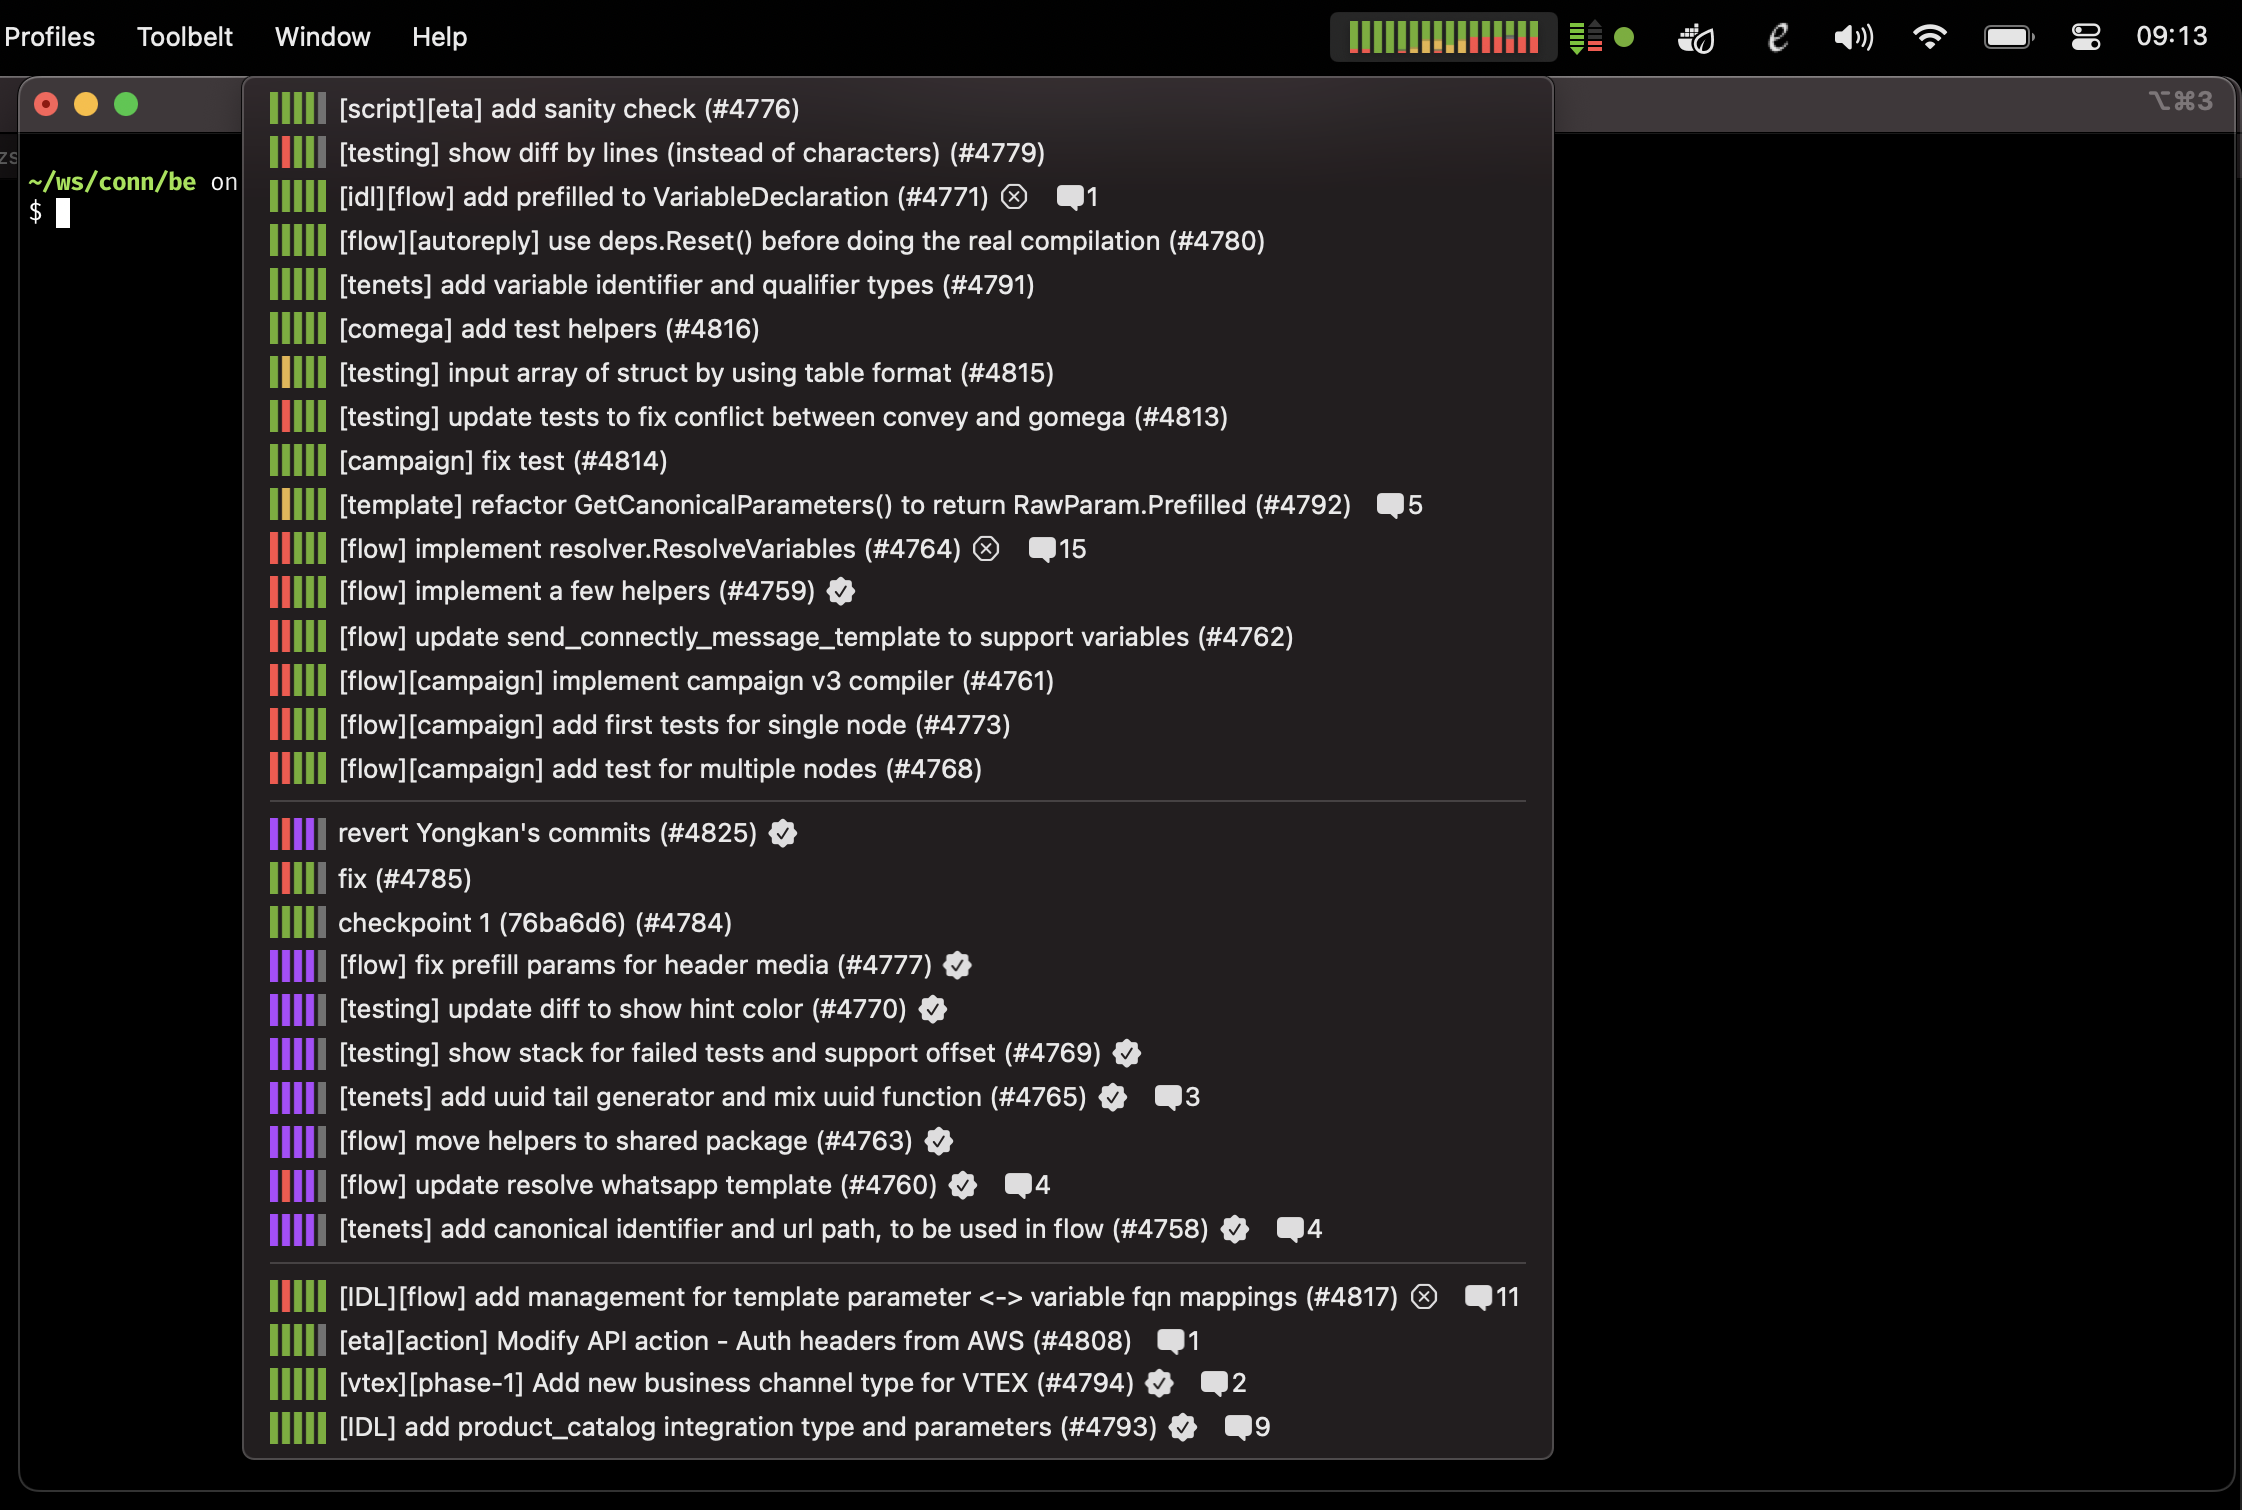The height and width of the screenshot is (1510, 2242).
Task: Click the approved badge on PR #4763
Action: (939, 1141)
